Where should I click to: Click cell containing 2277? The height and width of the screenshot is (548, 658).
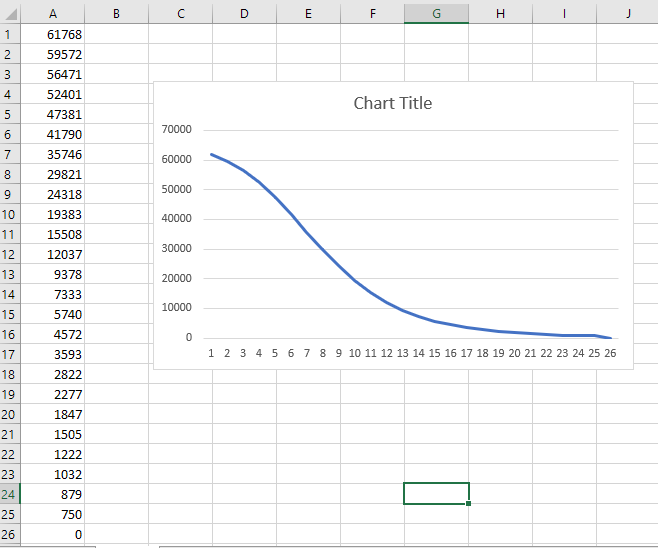coord(52,394)
